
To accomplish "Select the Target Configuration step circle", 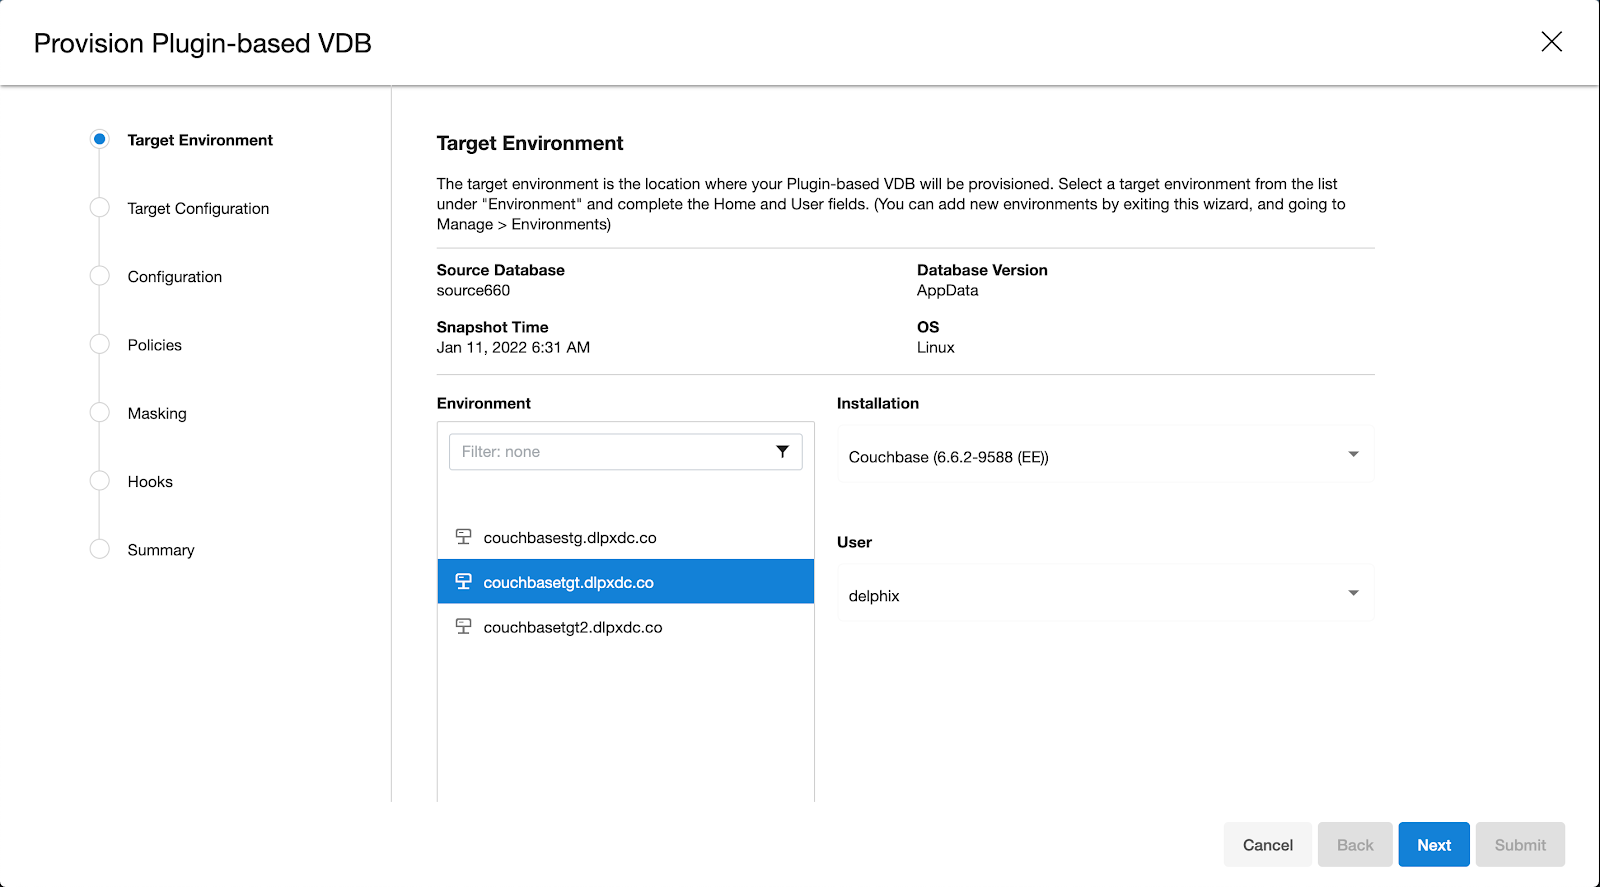I will coord(99,208).
